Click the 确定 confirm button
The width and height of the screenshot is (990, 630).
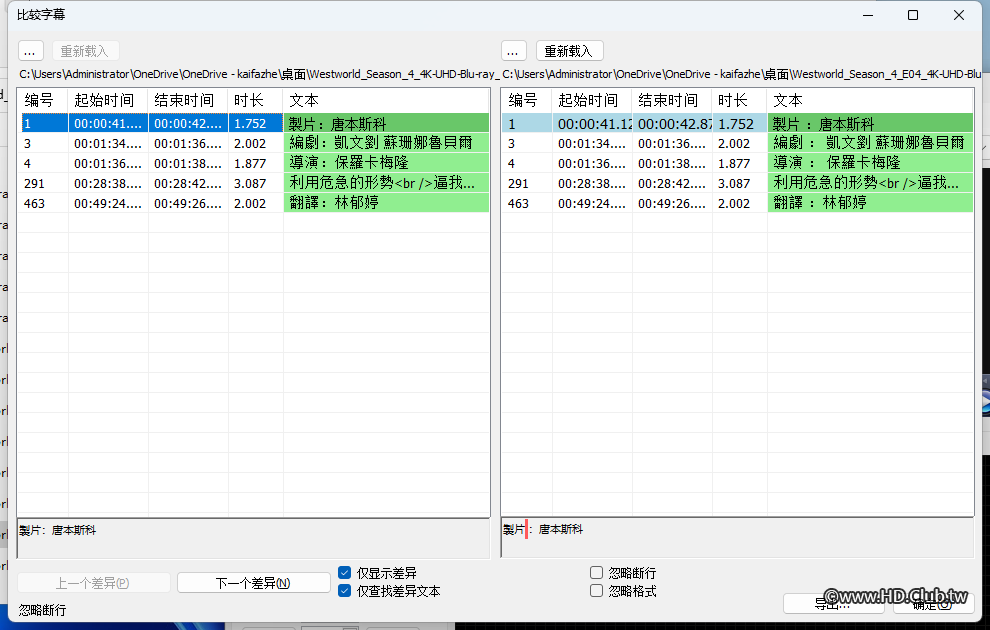933,603
